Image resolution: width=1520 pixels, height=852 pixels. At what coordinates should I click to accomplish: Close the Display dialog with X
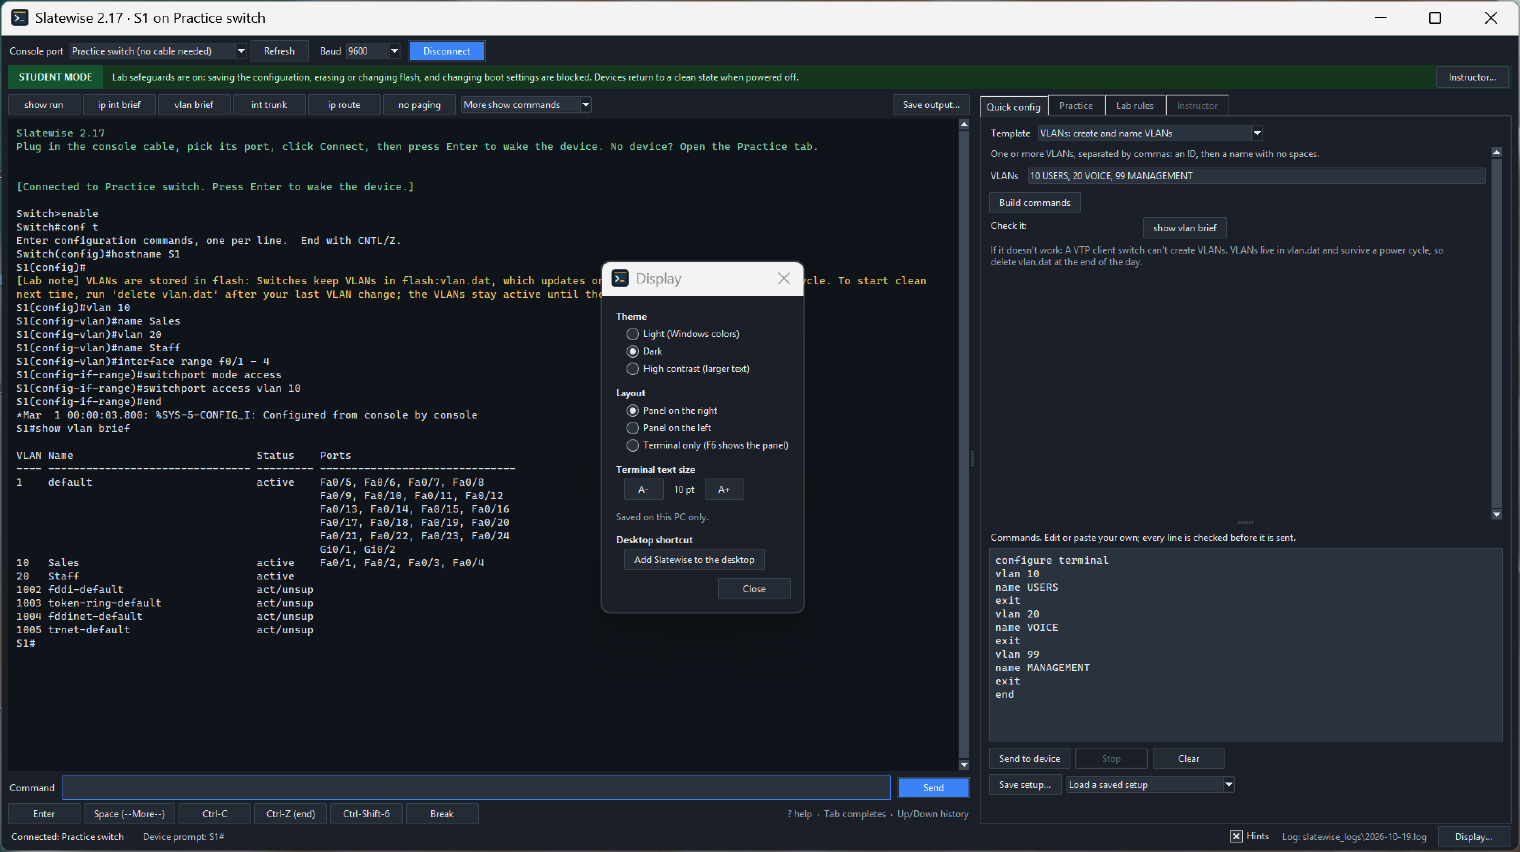click(x=784, y=279)
